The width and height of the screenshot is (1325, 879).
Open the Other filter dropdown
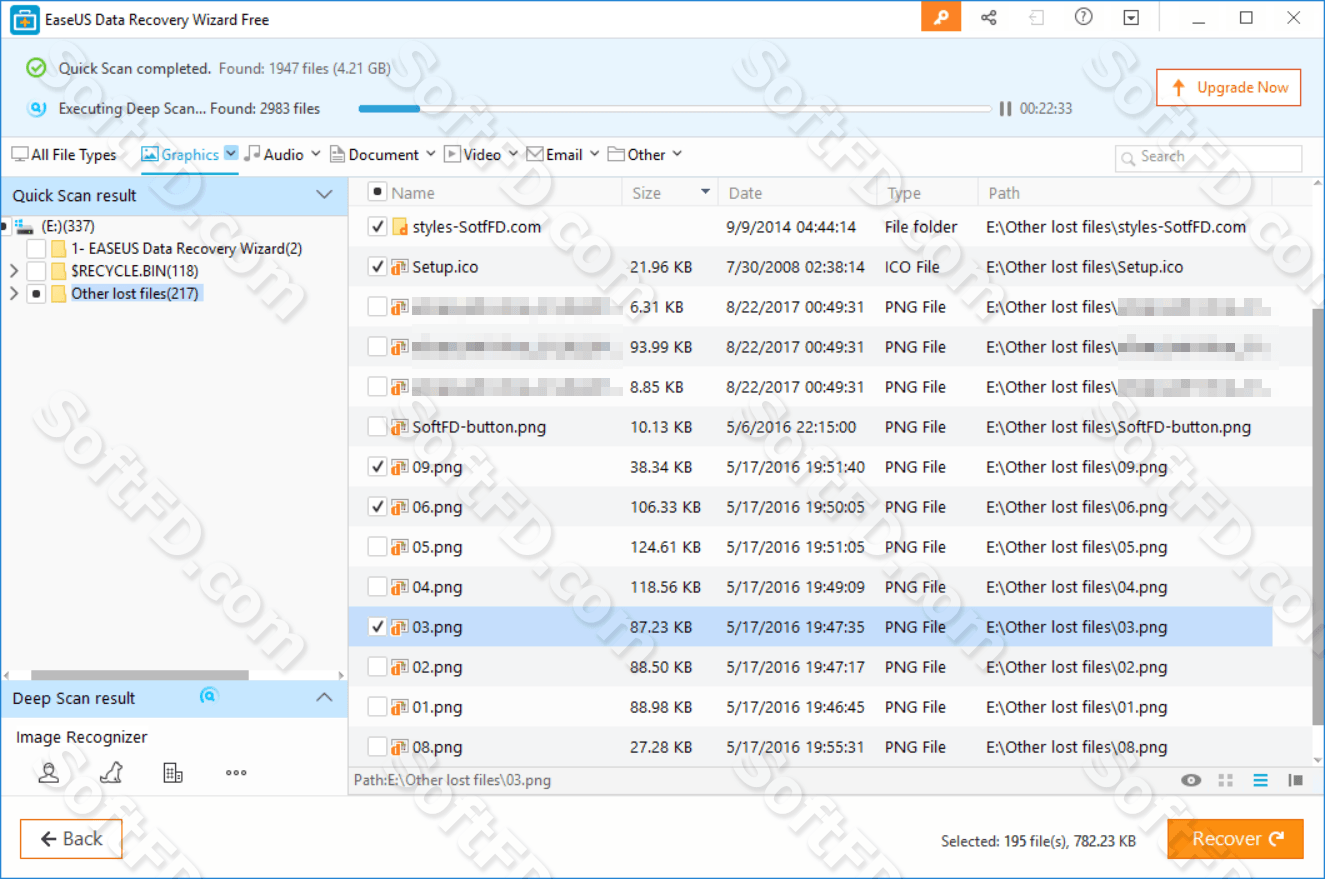[x=677, y=154]
